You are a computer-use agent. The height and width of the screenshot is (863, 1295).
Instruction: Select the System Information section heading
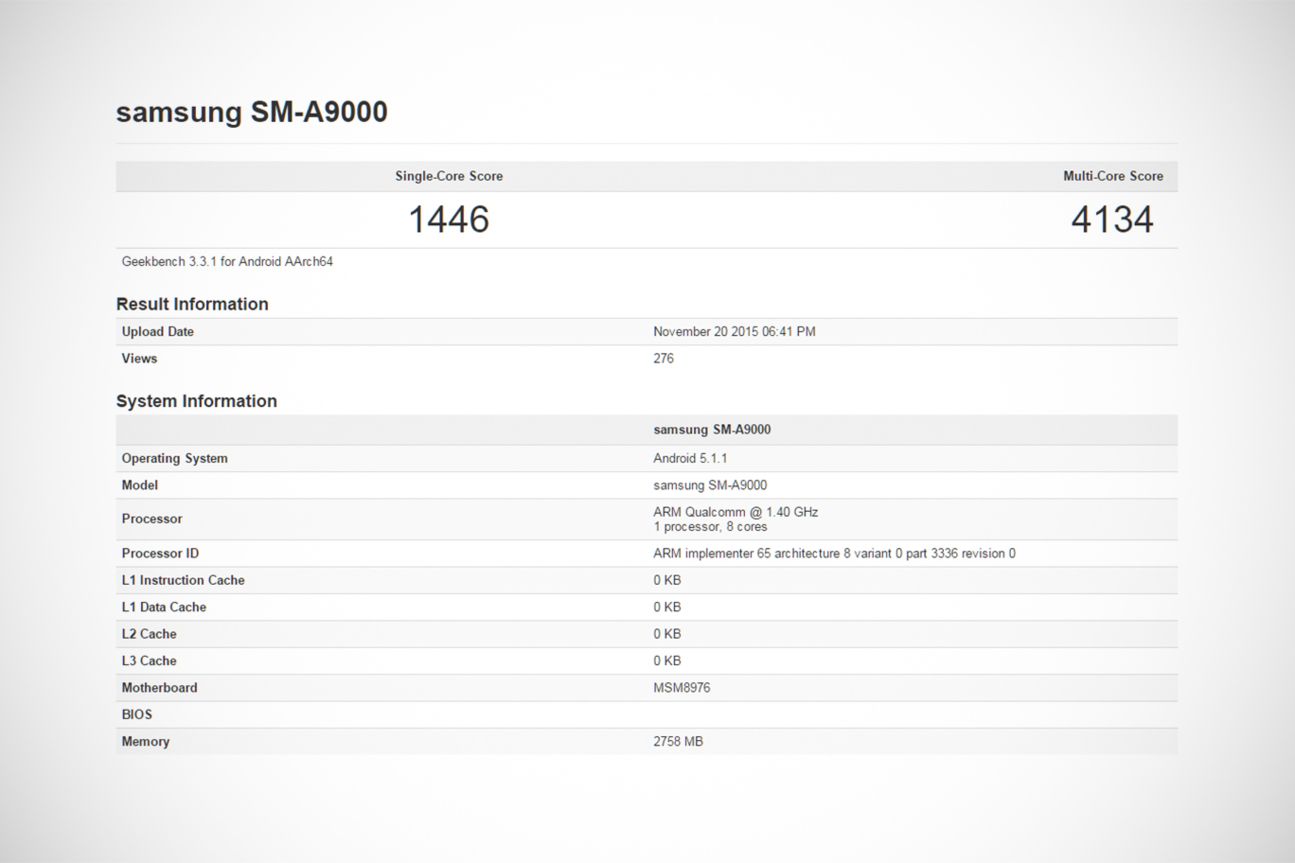click(196, 401)
